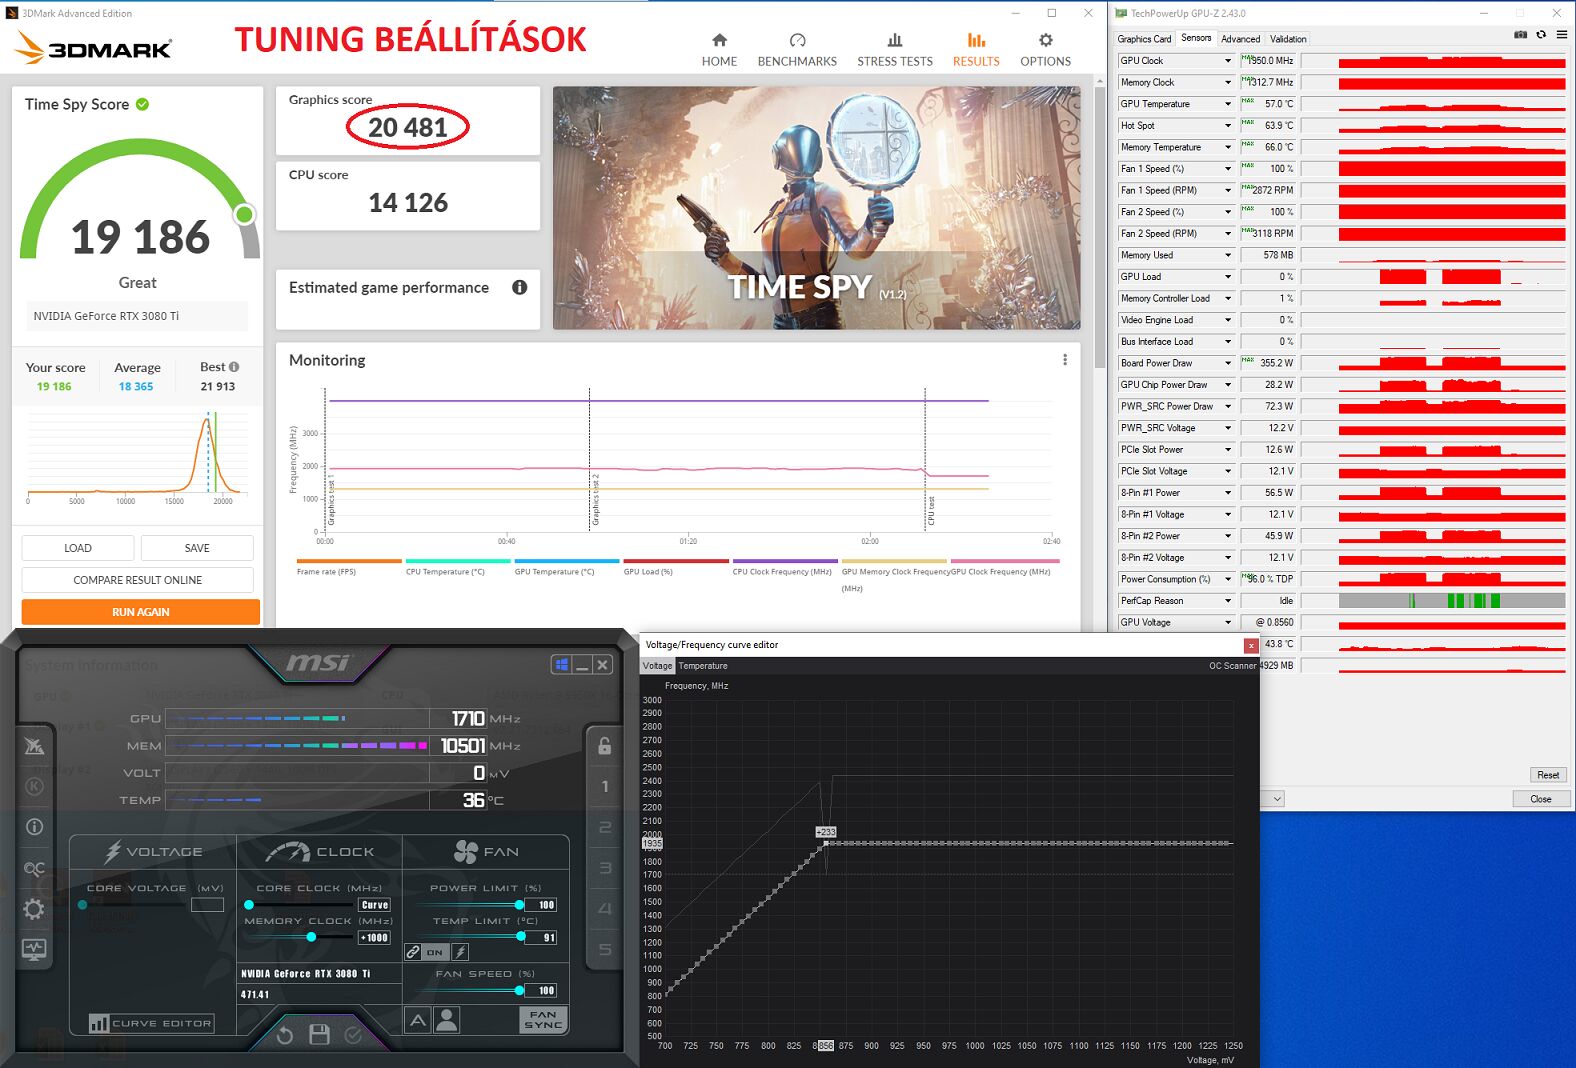1576x1068 pixels.
Task: Toggle the FAN SYNC button
Action: point(543,1020)
